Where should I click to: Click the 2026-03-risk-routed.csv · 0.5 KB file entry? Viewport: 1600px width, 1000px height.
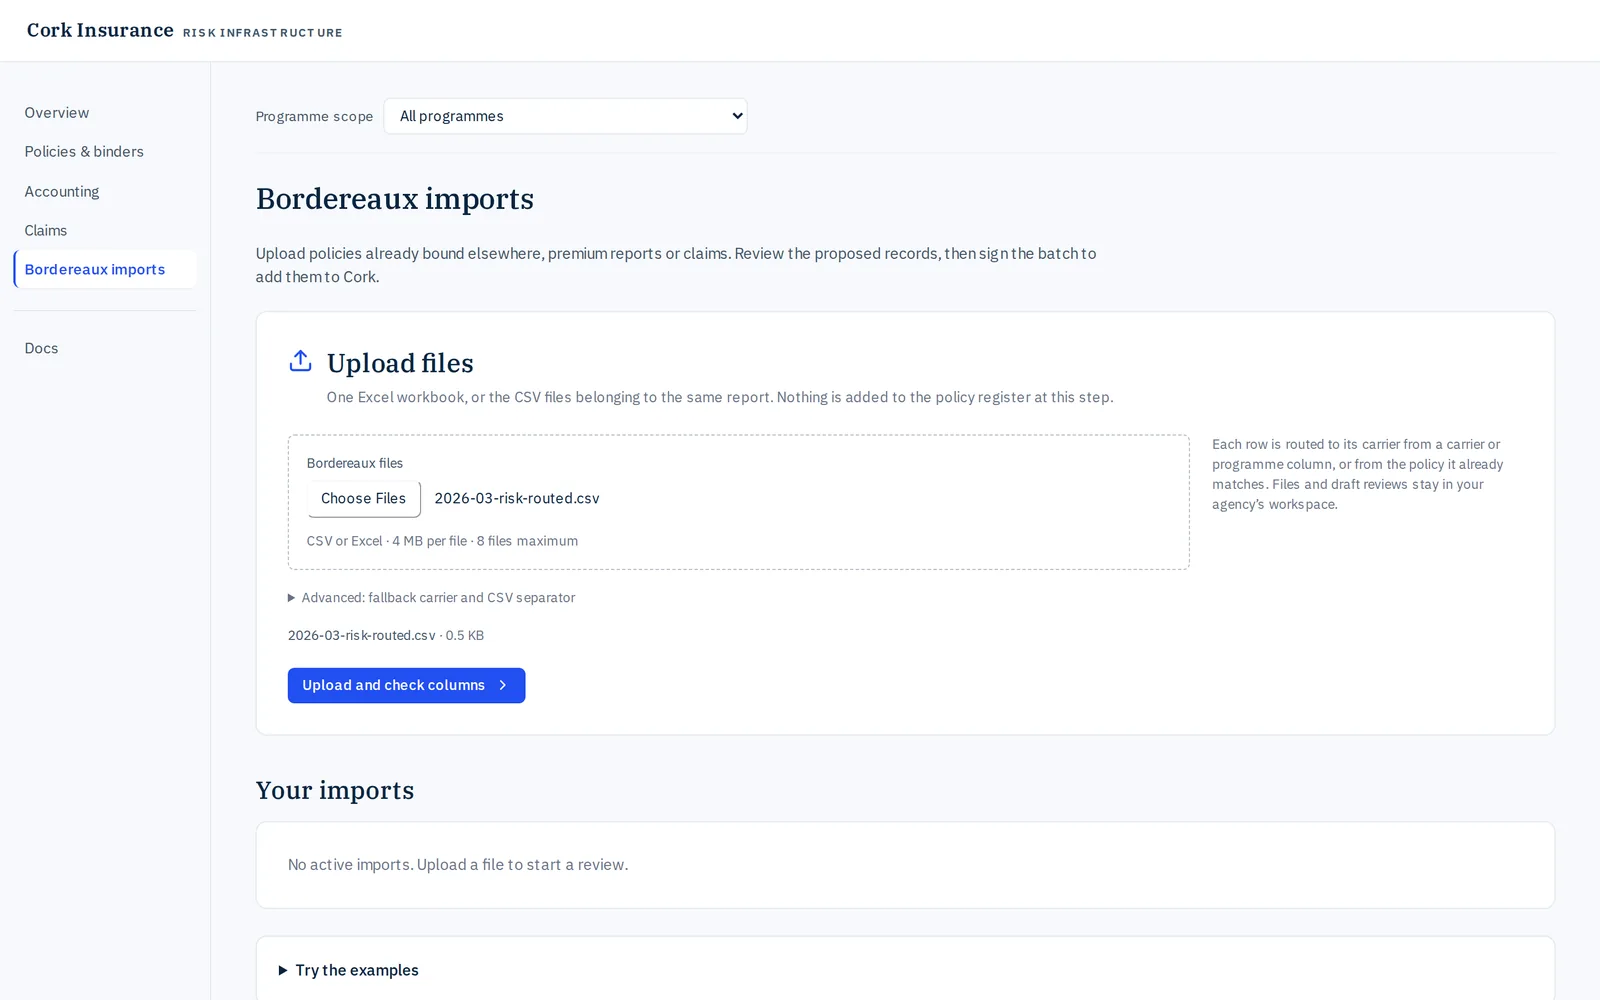click(386, 635)
